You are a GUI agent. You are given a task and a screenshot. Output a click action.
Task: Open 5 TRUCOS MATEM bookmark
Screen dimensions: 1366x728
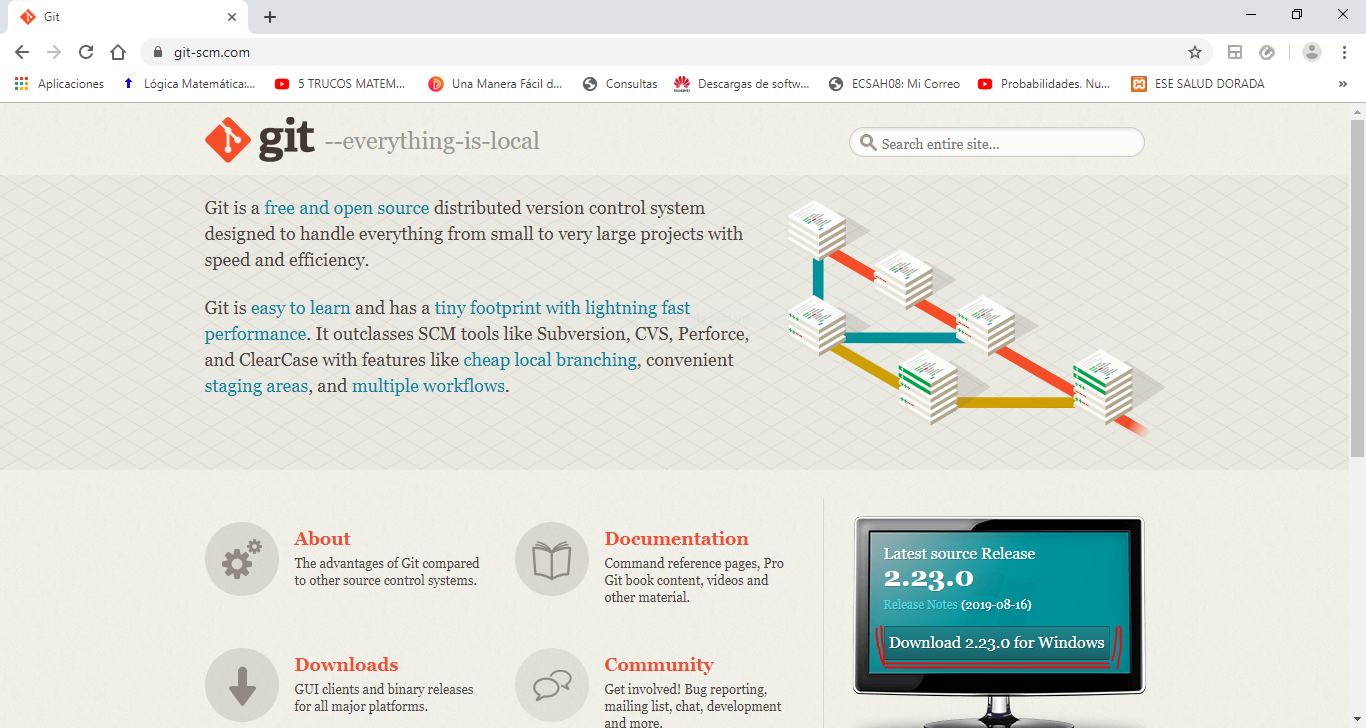point(340,84)
